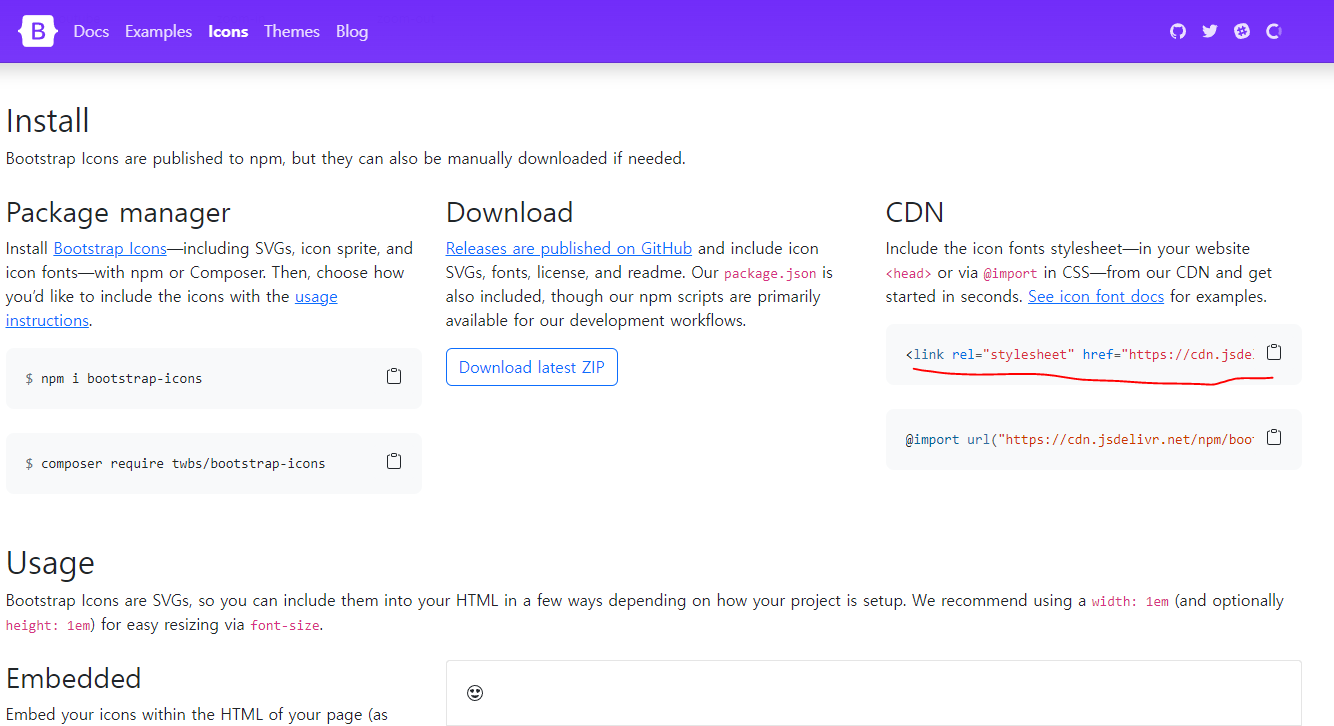1334x726 pixels.
Task: Click the Bootstrap logo in navbar
Action: click(x=39, y=32)
